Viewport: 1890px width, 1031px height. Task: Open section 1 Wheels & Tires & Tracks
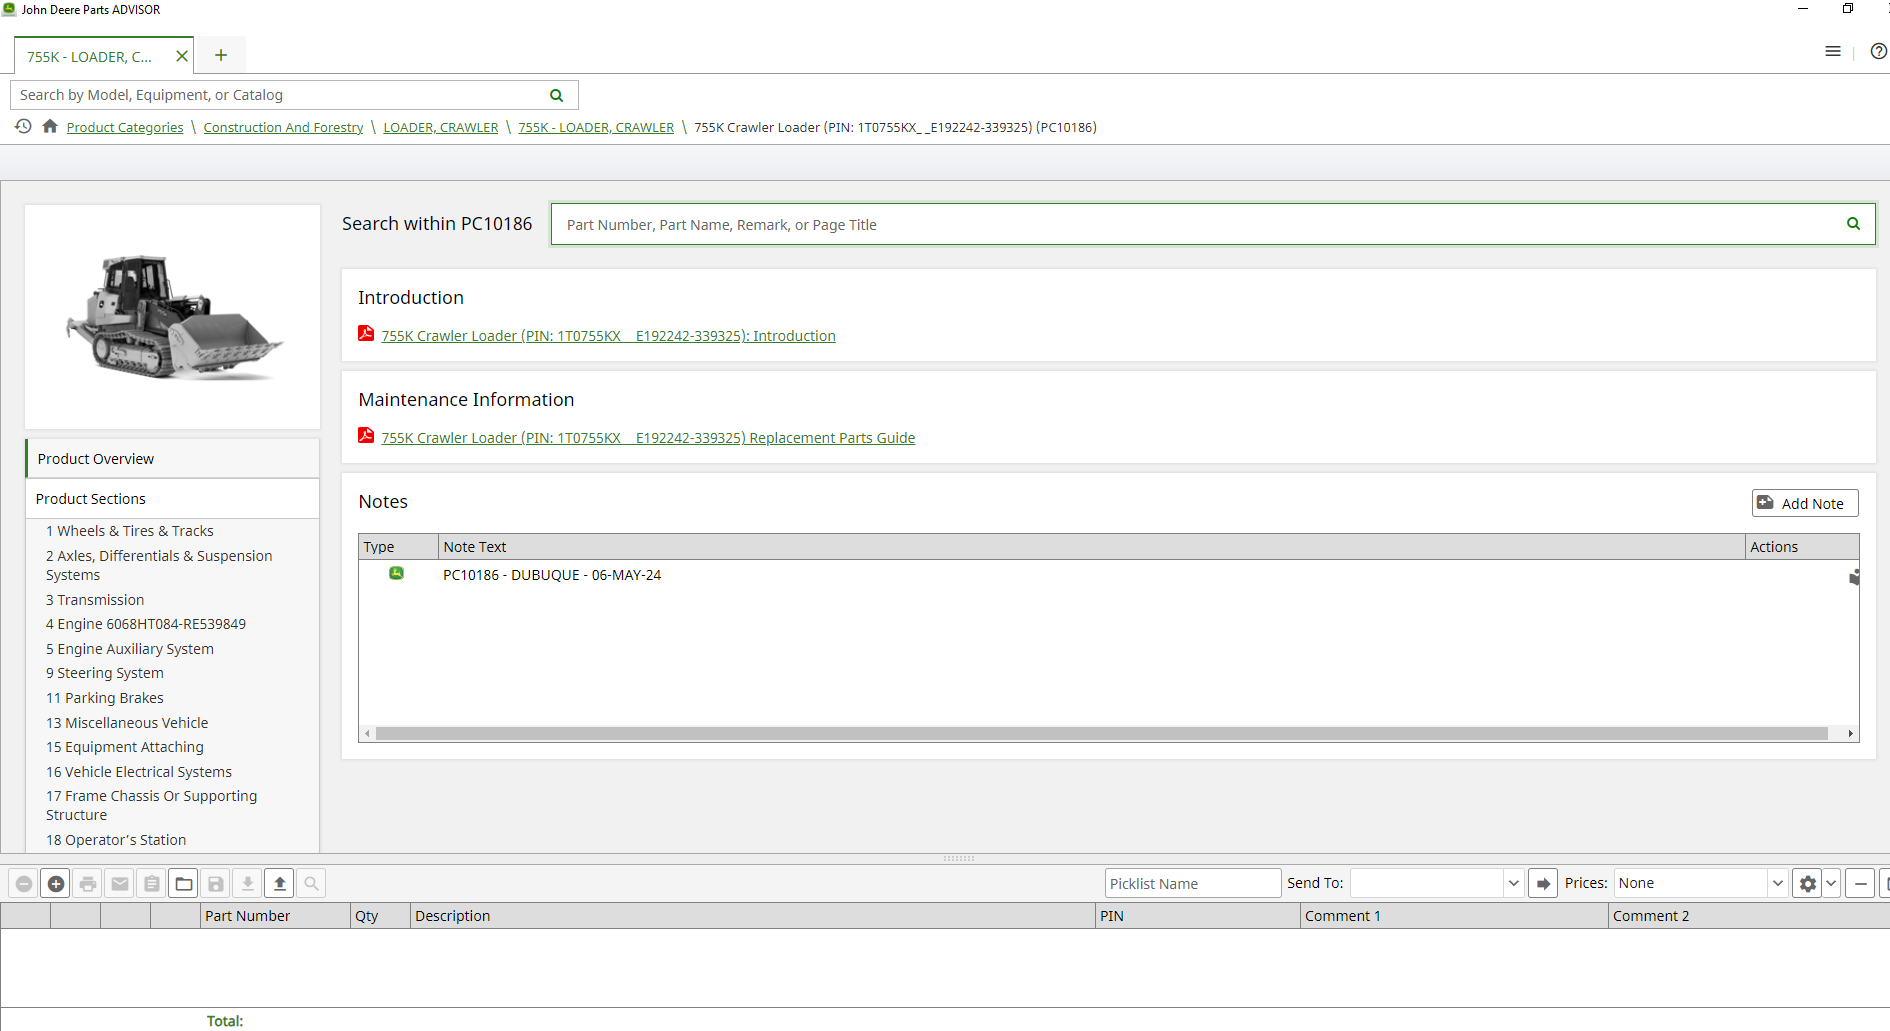130,531
